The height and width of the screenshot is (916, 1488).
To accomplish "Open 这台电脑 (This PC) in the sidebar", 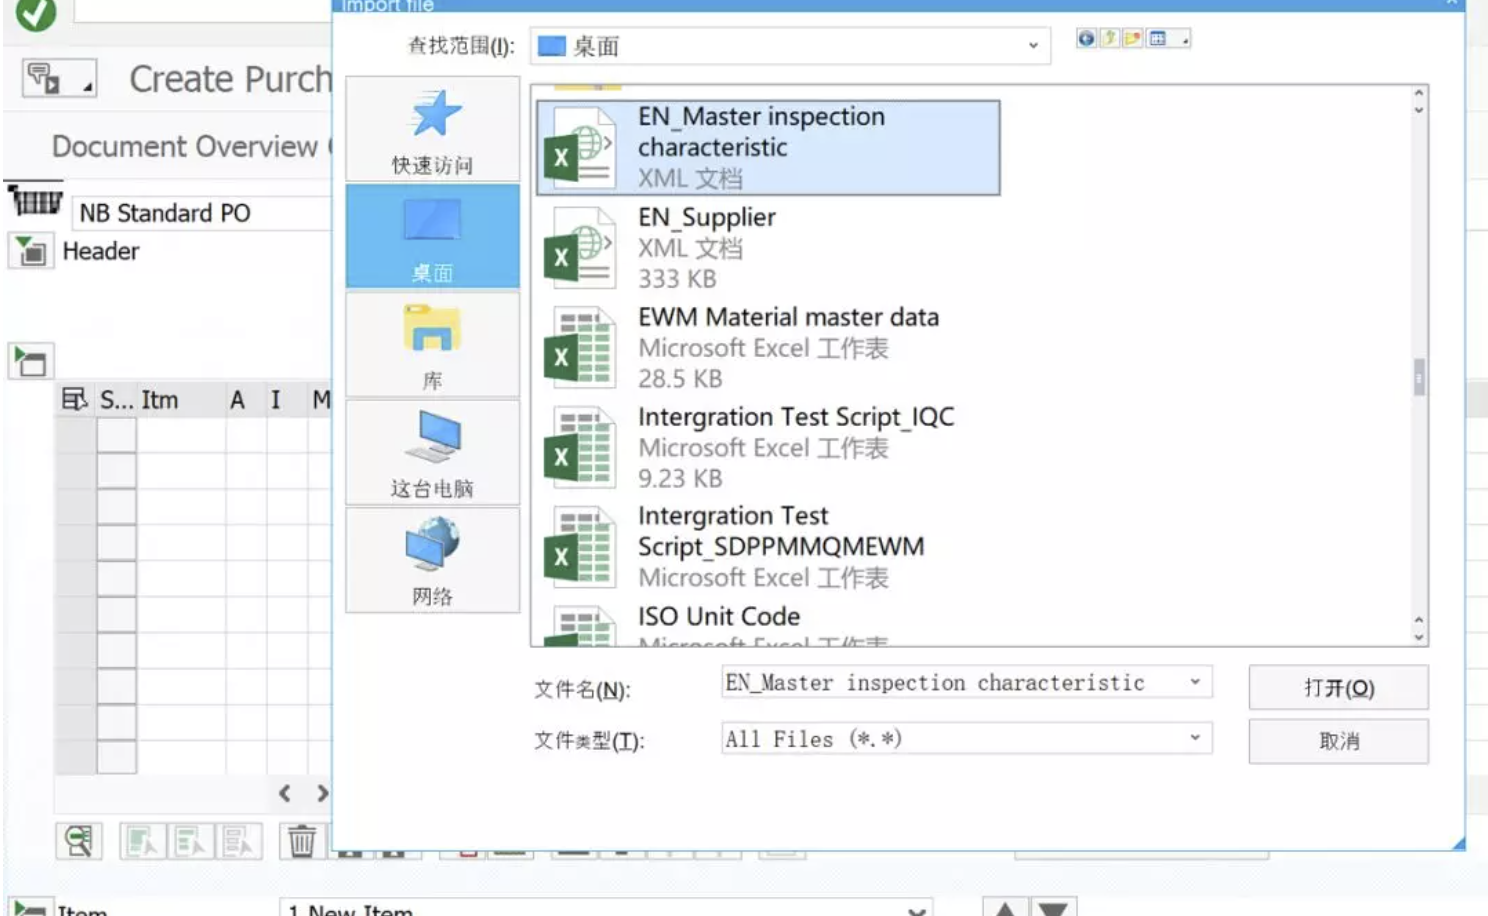I will coord(431,452).
